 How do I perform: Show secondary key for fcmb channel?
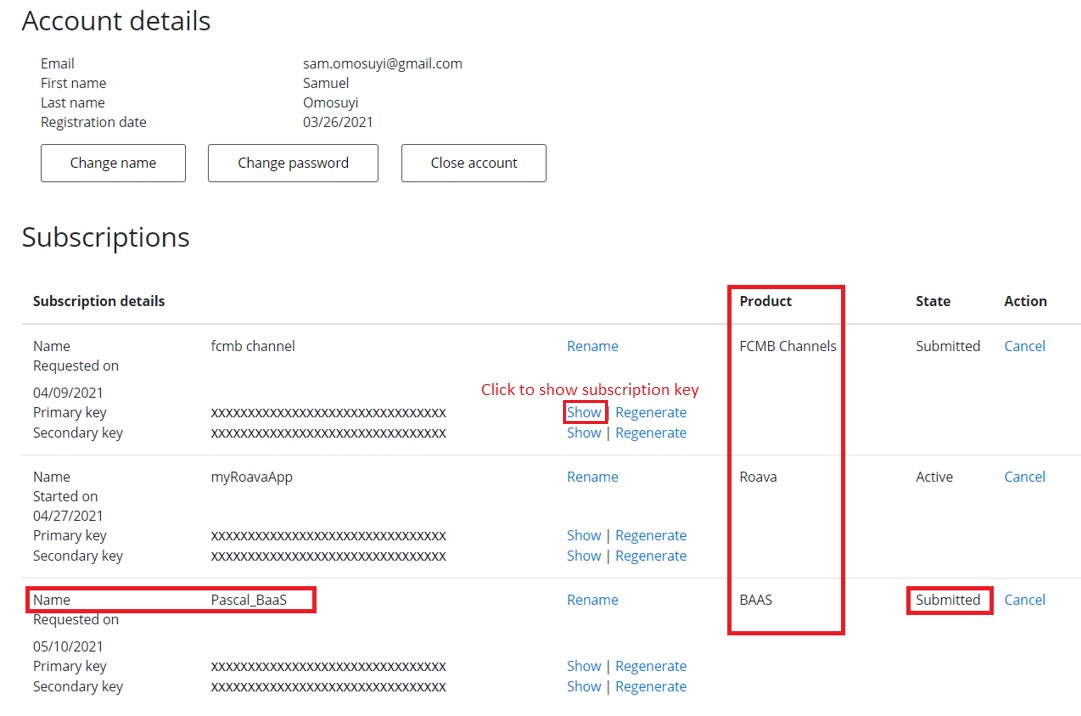(x=584, y=433)
